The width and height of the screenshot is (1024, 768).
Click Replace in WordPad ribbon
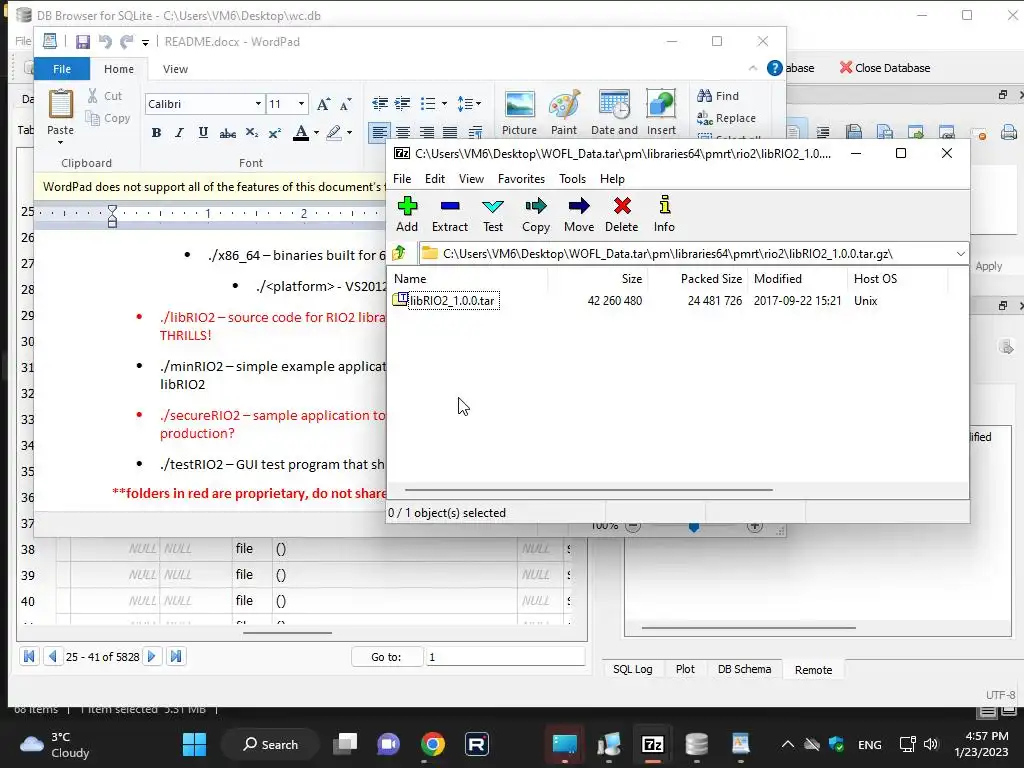pyautogui.click(x=726, y=118)
